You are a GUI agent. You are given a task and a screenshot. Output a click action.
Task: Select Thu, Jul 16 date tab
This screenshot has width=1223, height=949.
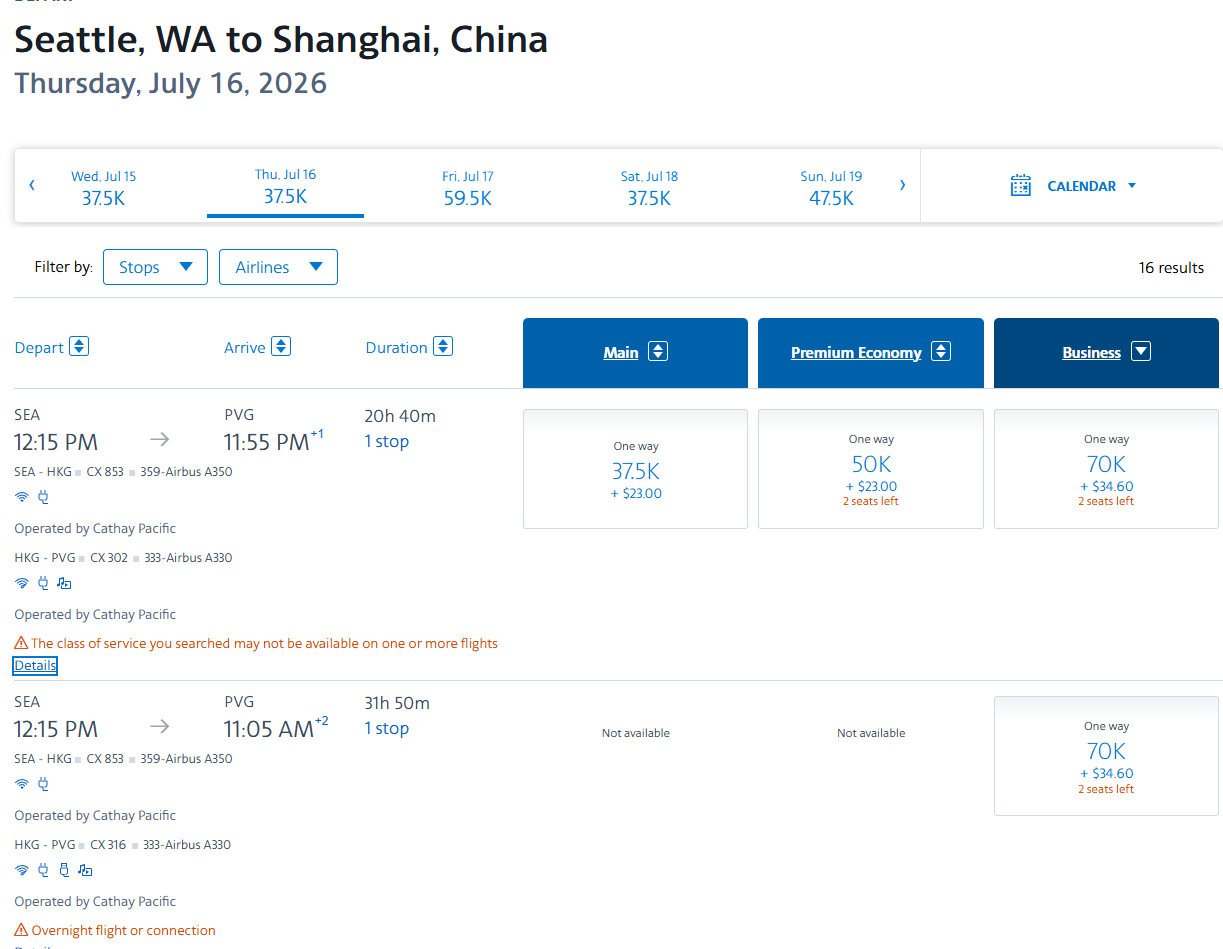pyautogui.click(x=285, y=186)
